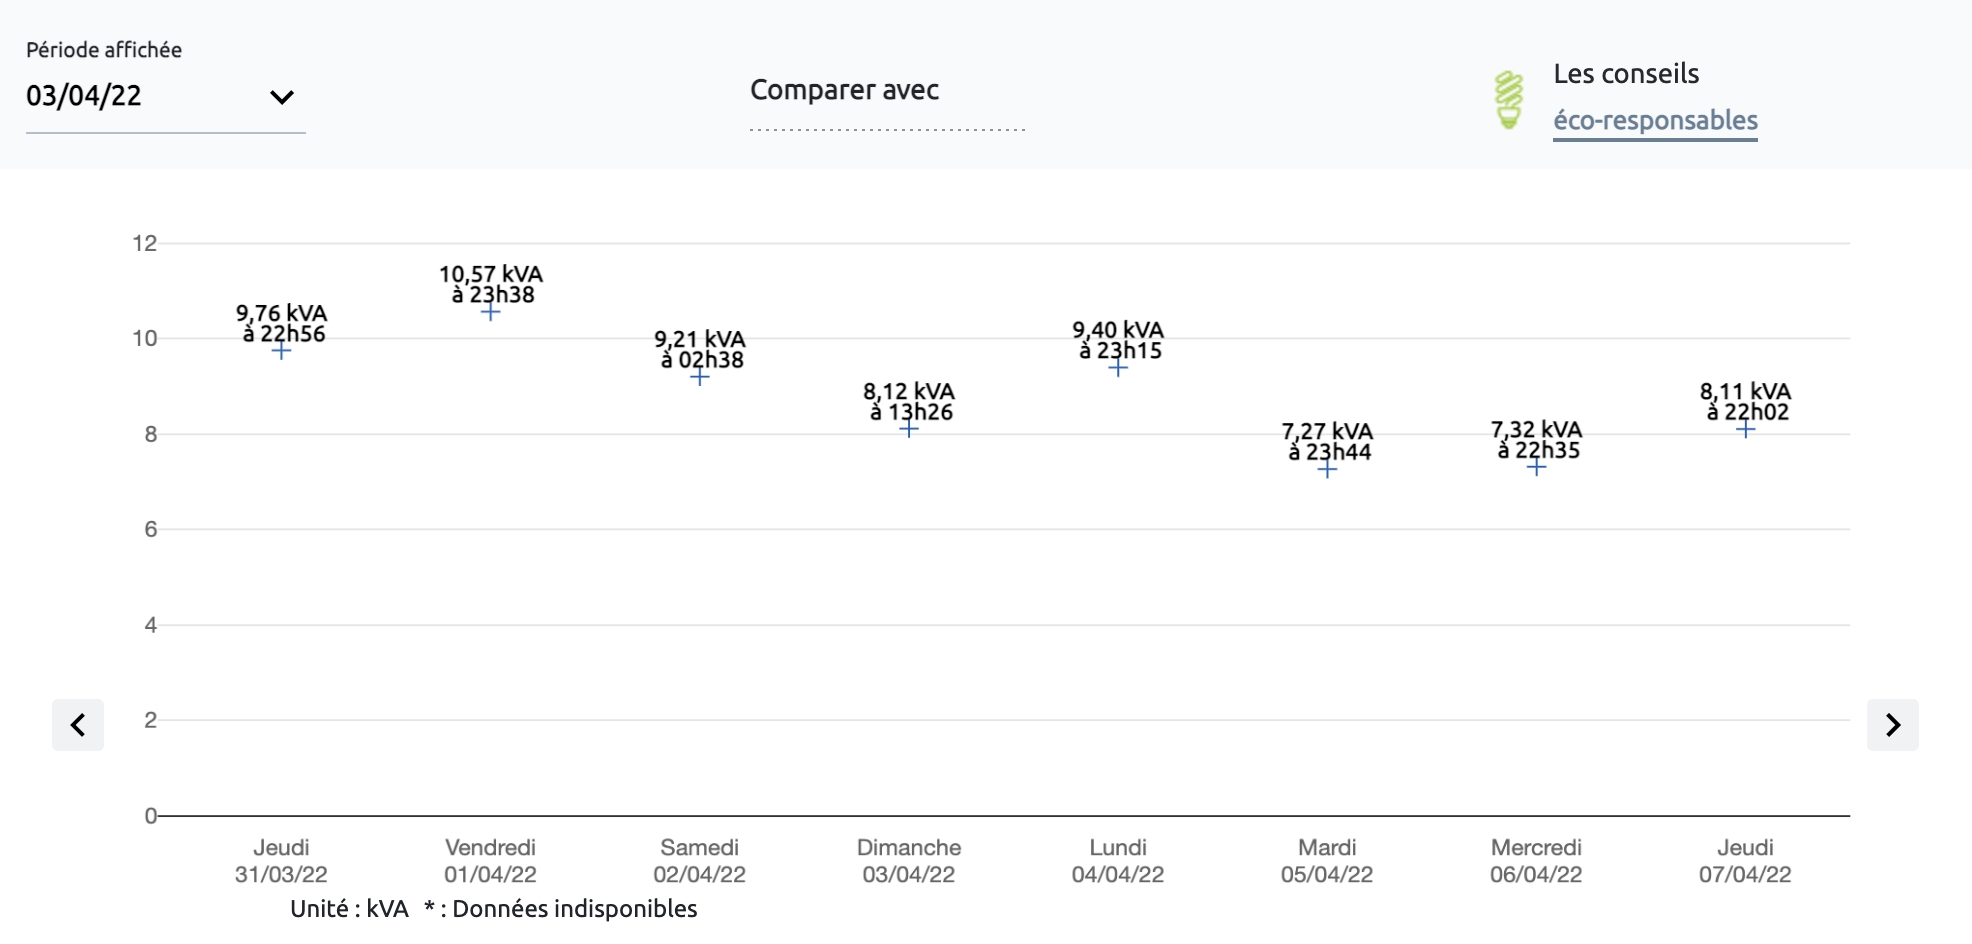Click the 8,12 kVA Dimanche marker
Screen dimensions: 1972x944
[909, 429]
